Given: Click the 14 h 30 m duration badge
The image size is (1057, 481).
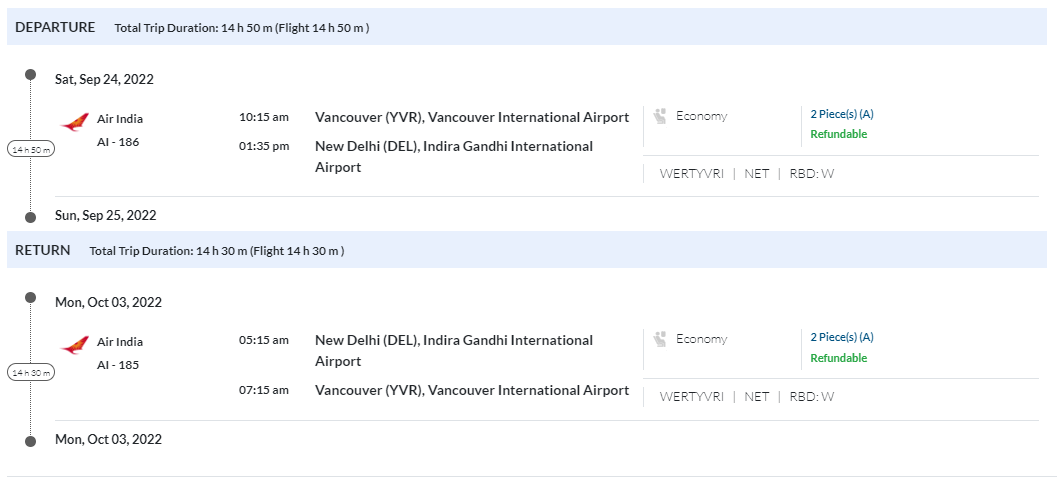Looking at the screenshot, I should 31,372.
